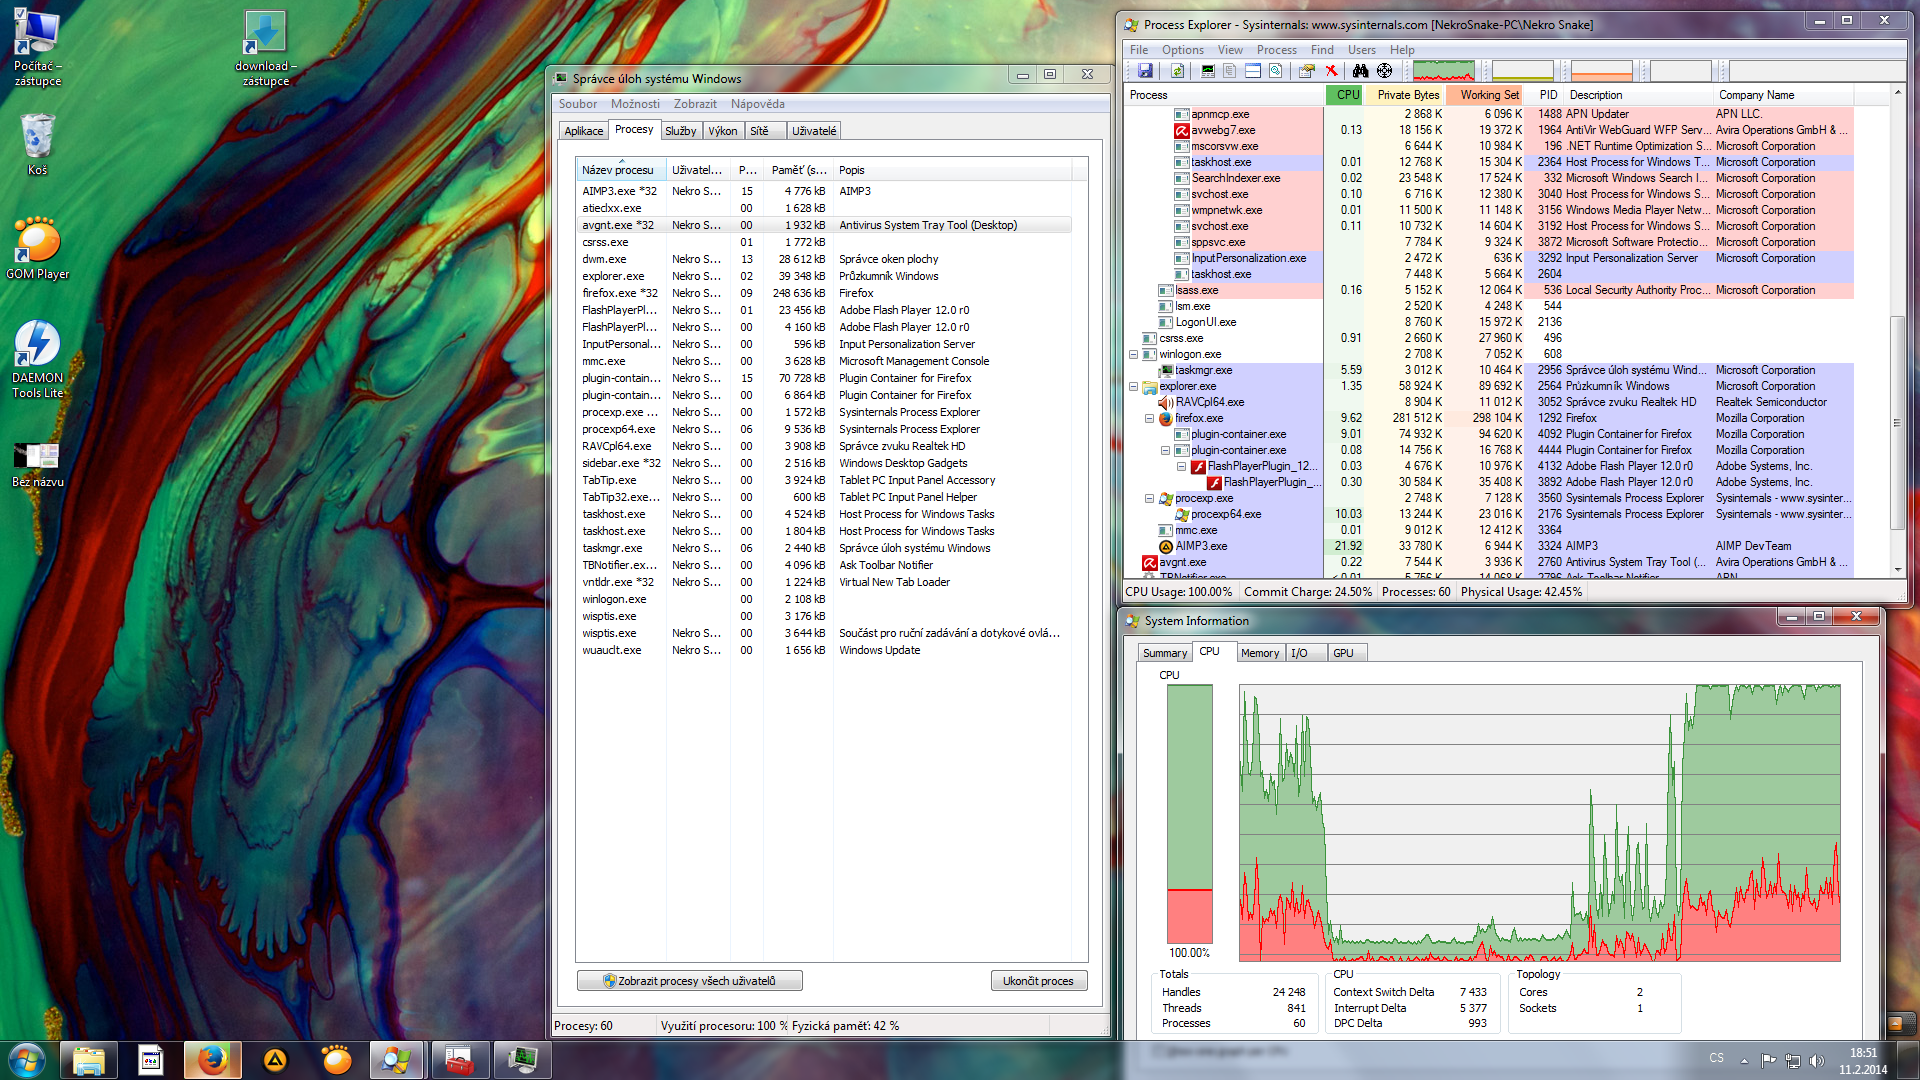Click the icon beside procexp64.exe
This screenshot has height=1080, width=1920.
coord(1181,514)
